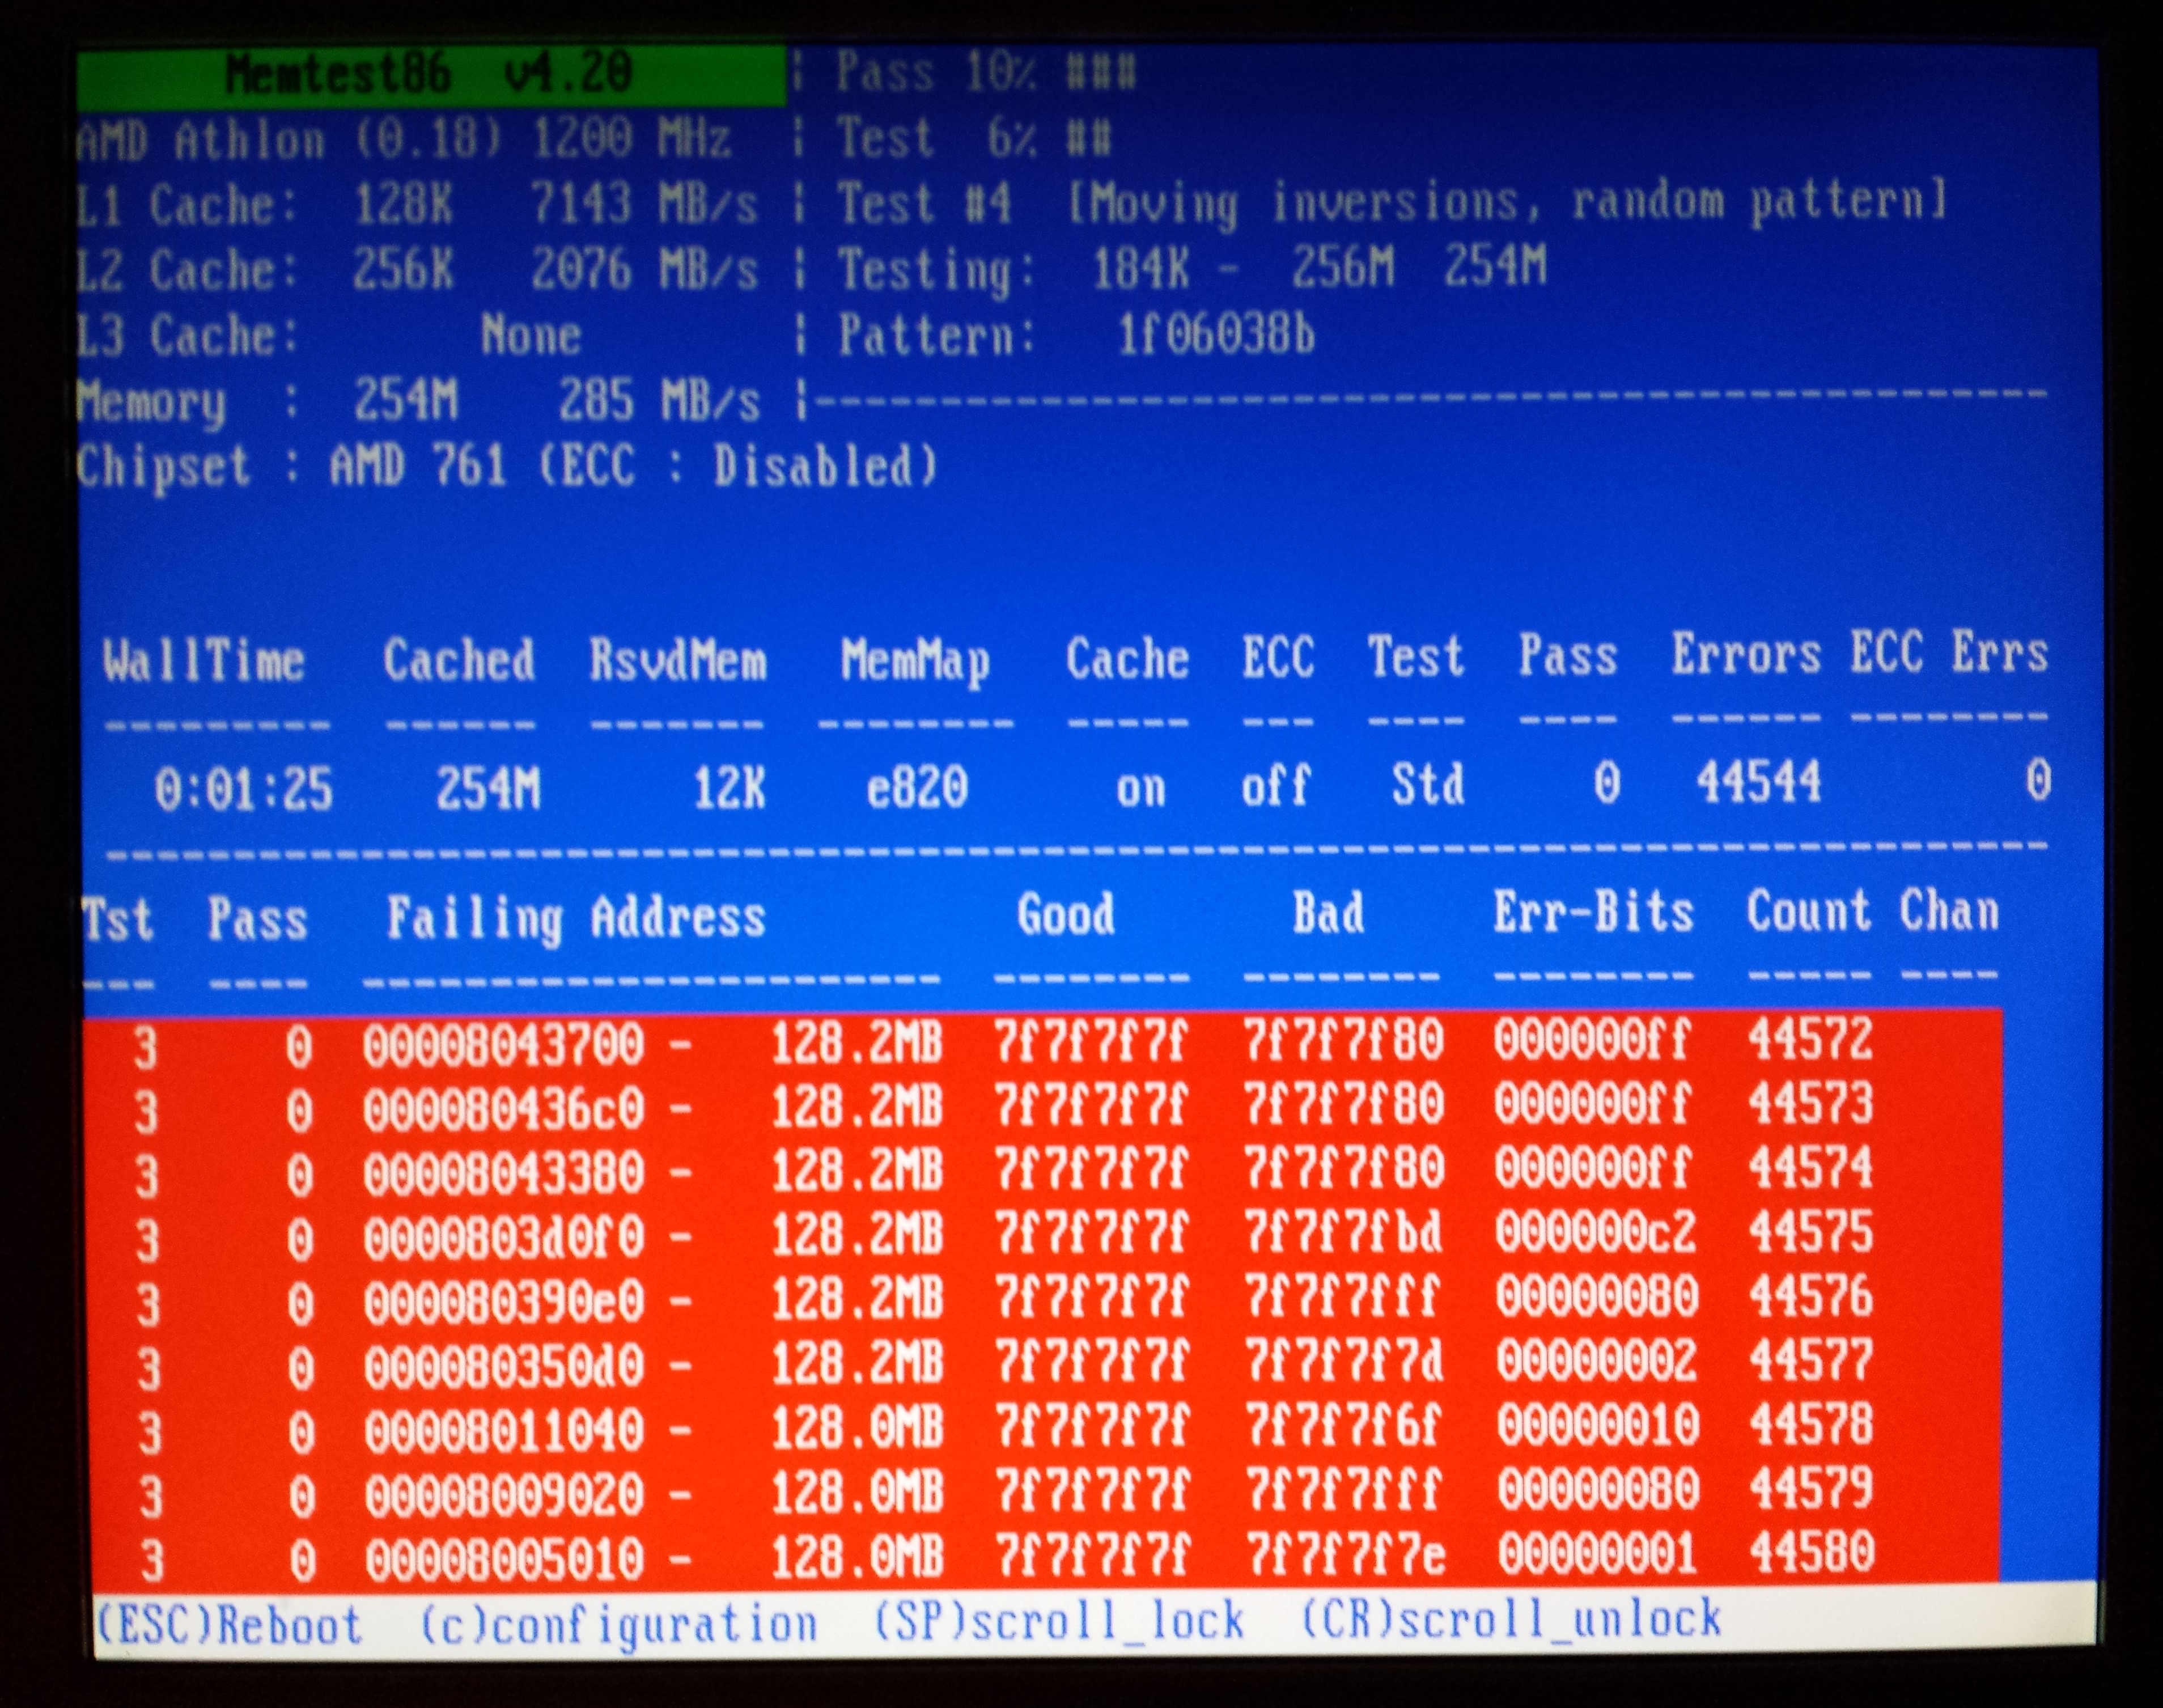The height and width of the screenshot is (1708, 2163).
Task: Click the error count 44572
Action: coord(1810,1039)
